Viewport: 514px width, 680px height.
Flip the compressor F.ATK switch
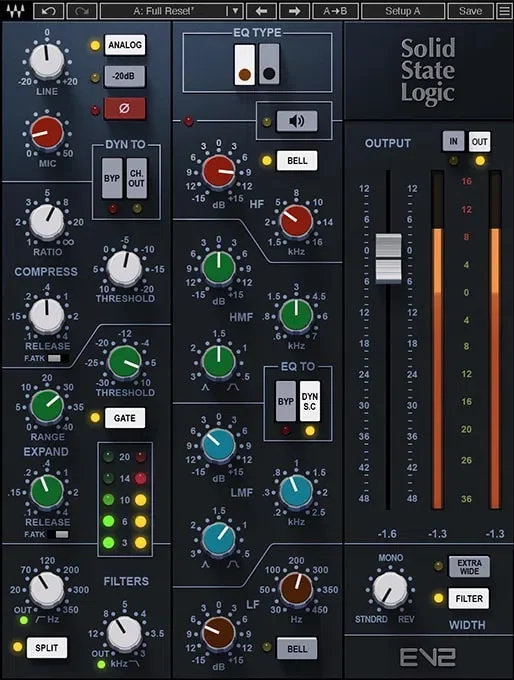(58, 358)
